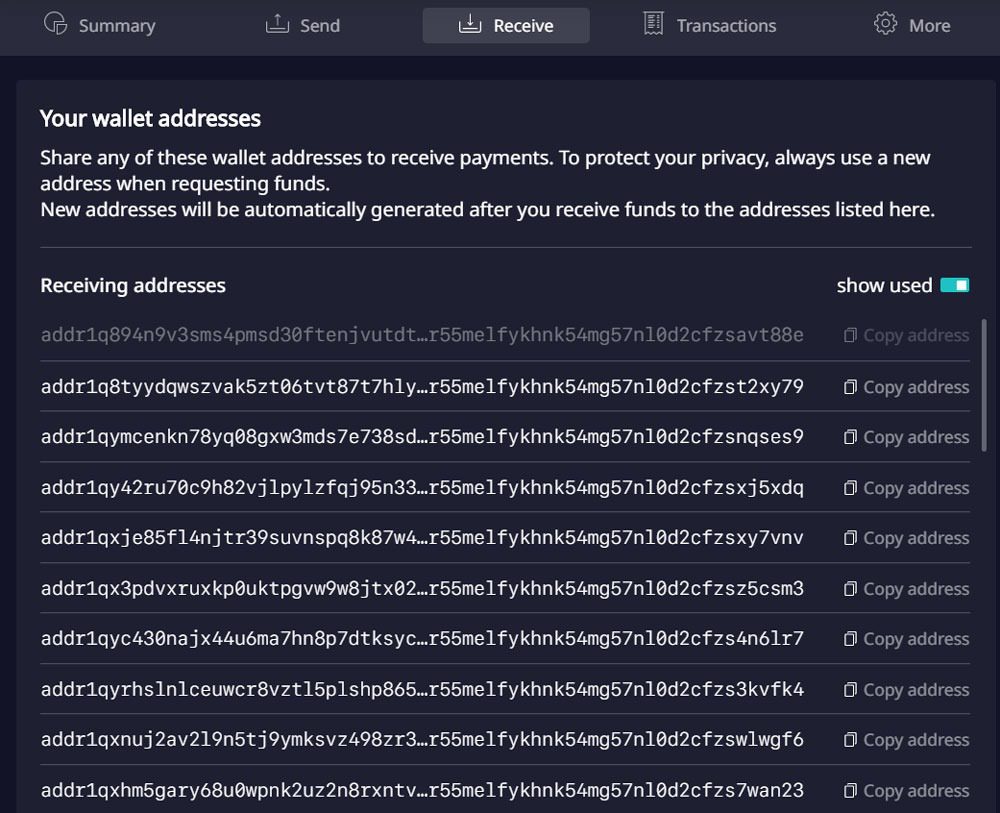Click the gear icon next to More

885,25
